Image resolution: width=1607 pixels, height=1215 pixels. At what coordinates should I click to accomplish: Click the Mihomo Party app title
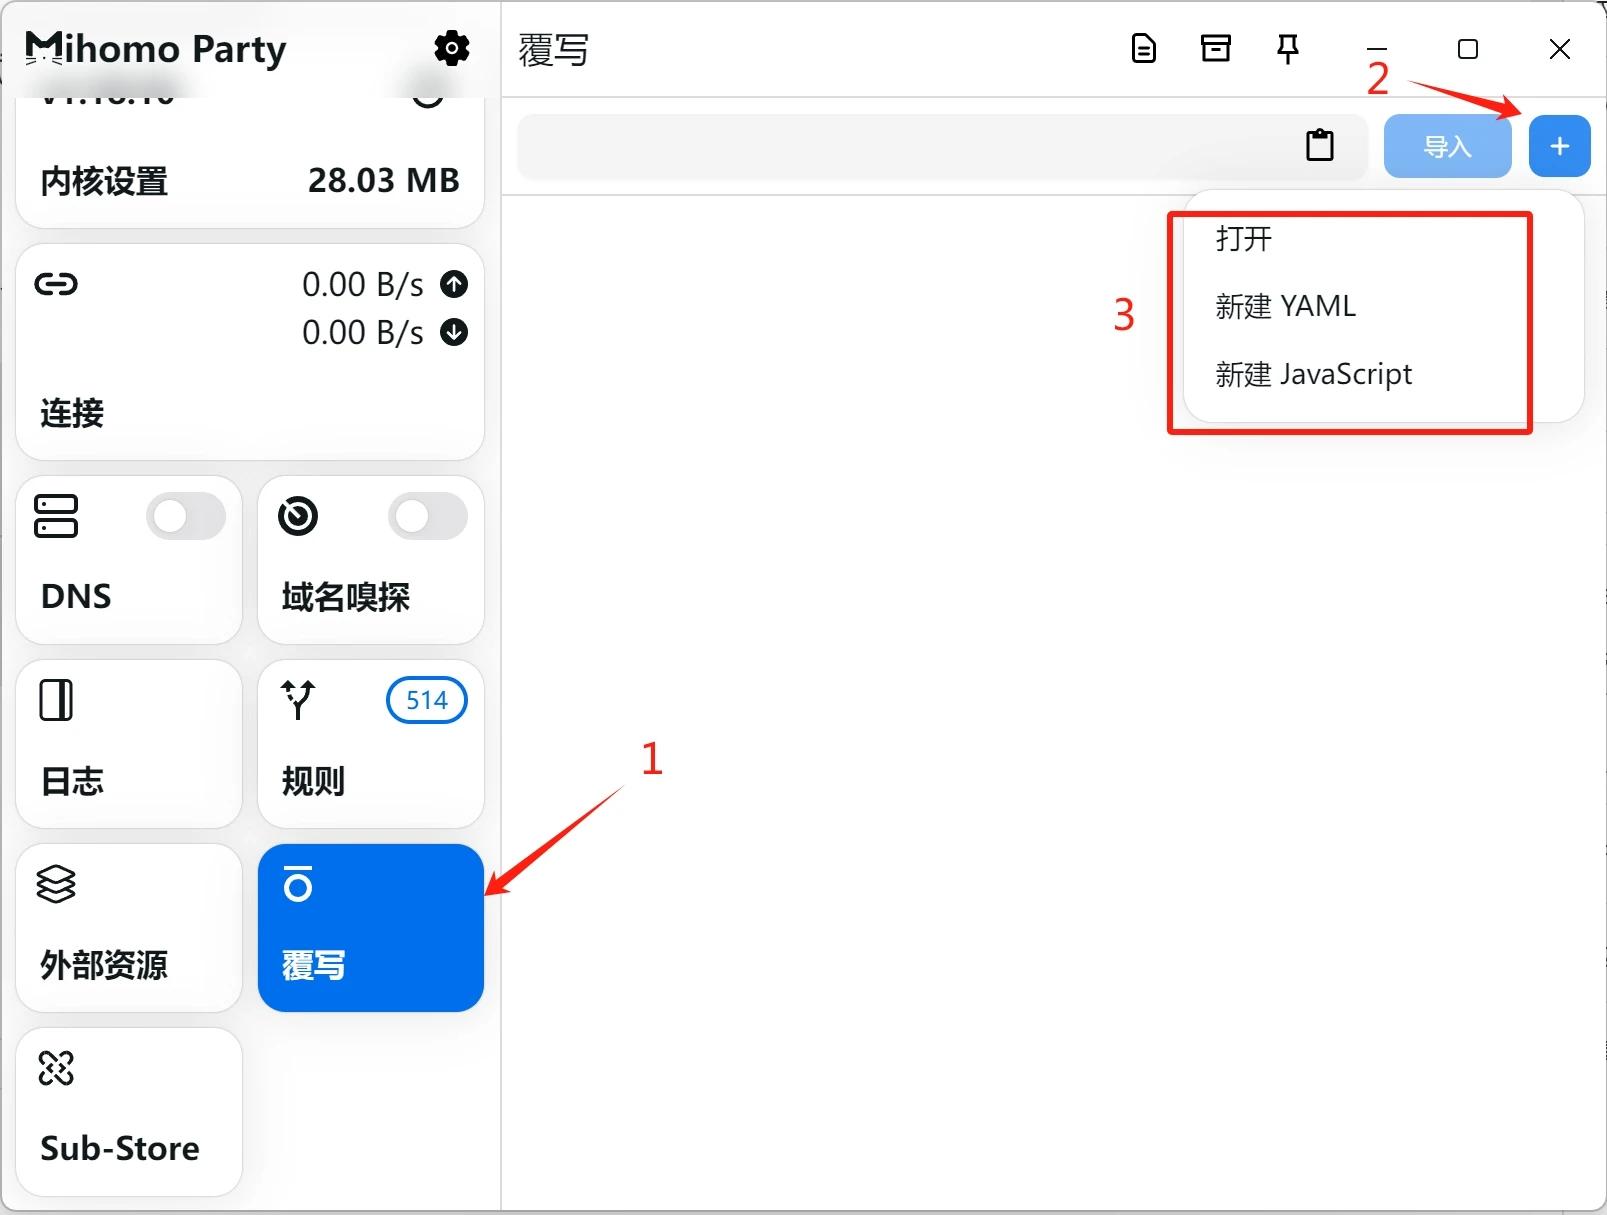(x=156, y=48)
